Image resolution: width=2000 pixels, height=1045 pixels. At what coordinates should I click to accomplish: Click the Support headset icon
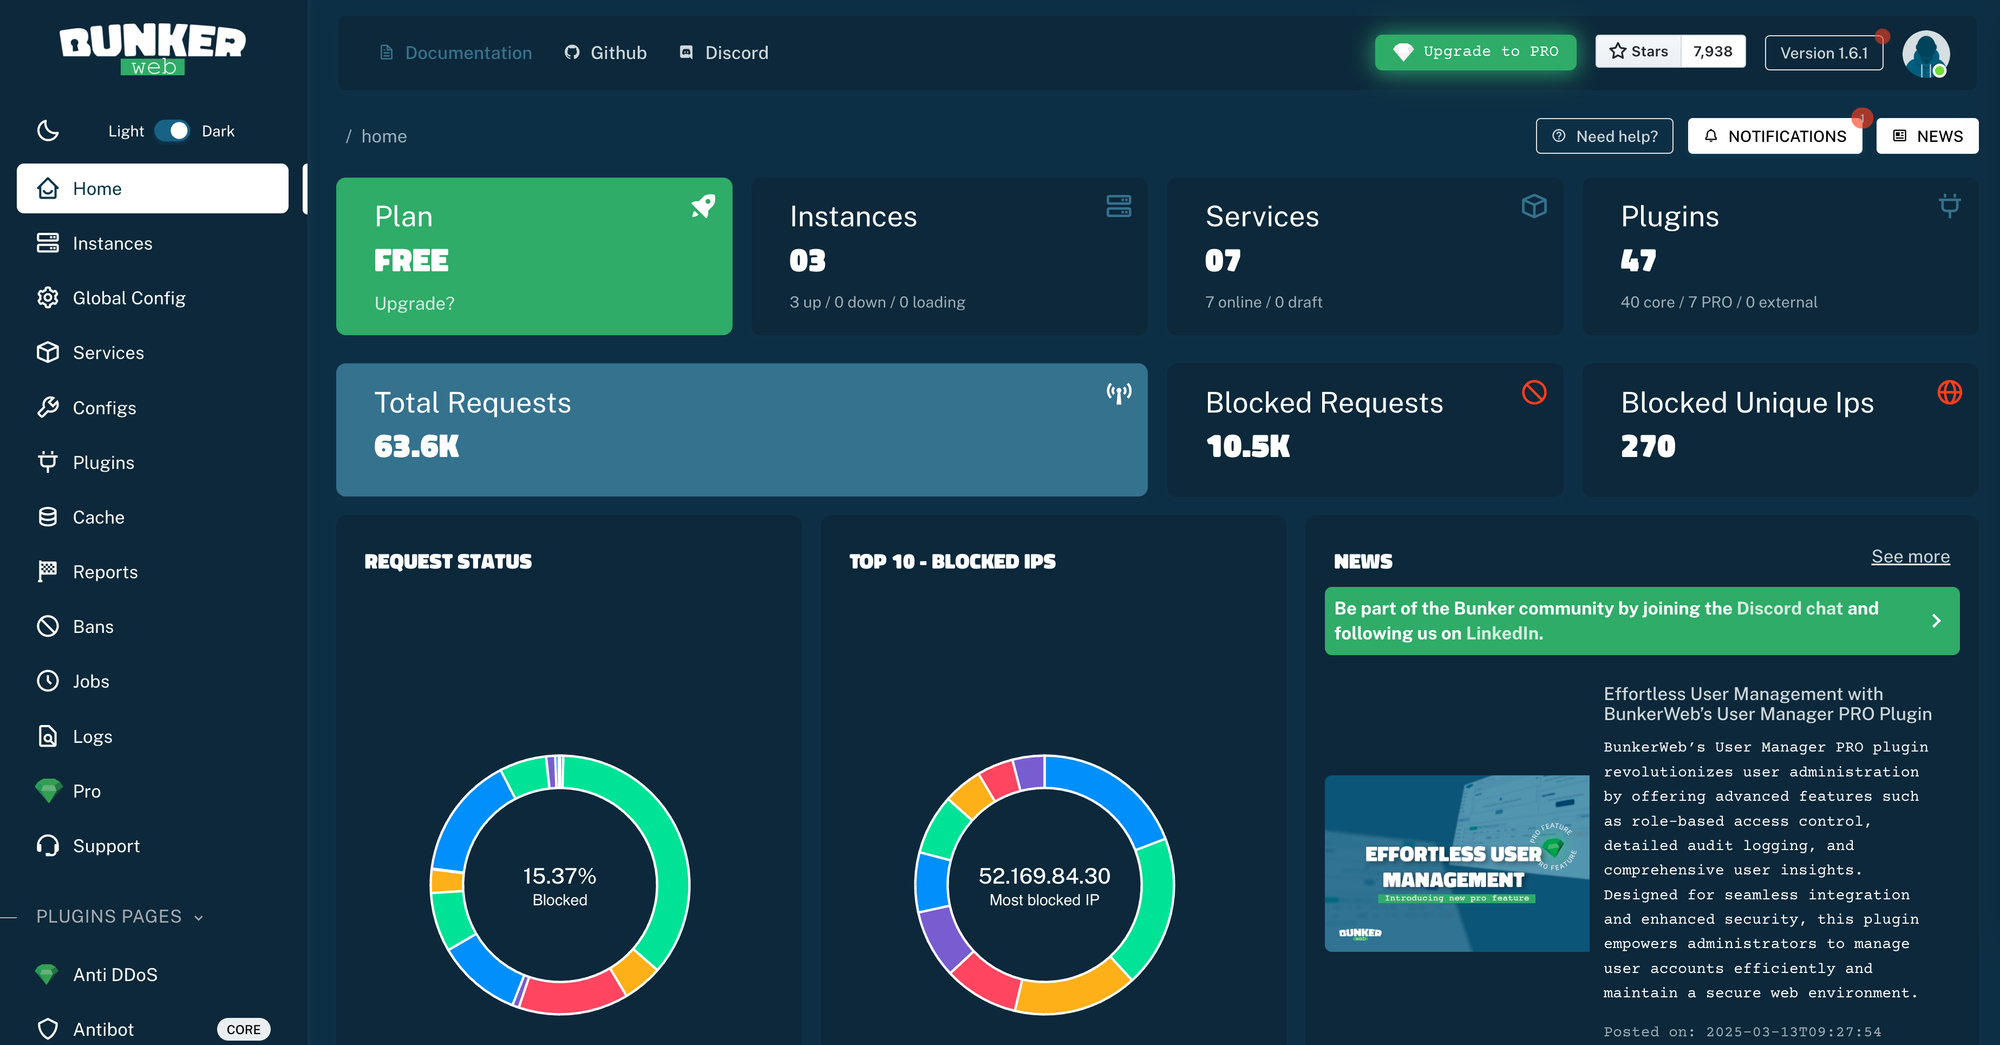click(x=48, y=846)
